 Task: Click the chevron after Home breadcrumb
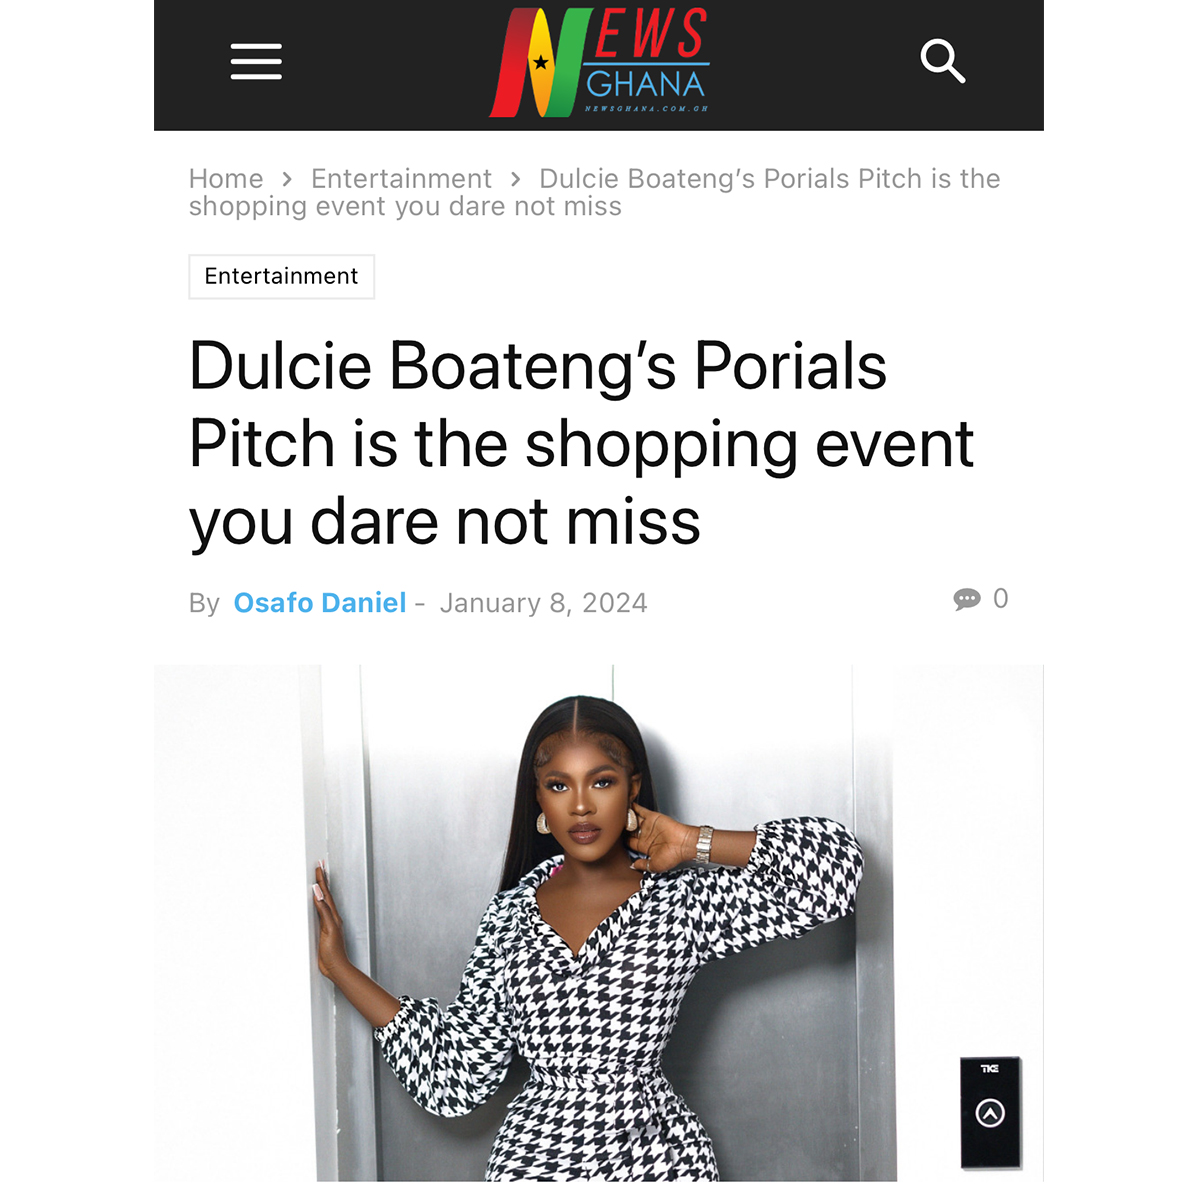click(287, 179)
